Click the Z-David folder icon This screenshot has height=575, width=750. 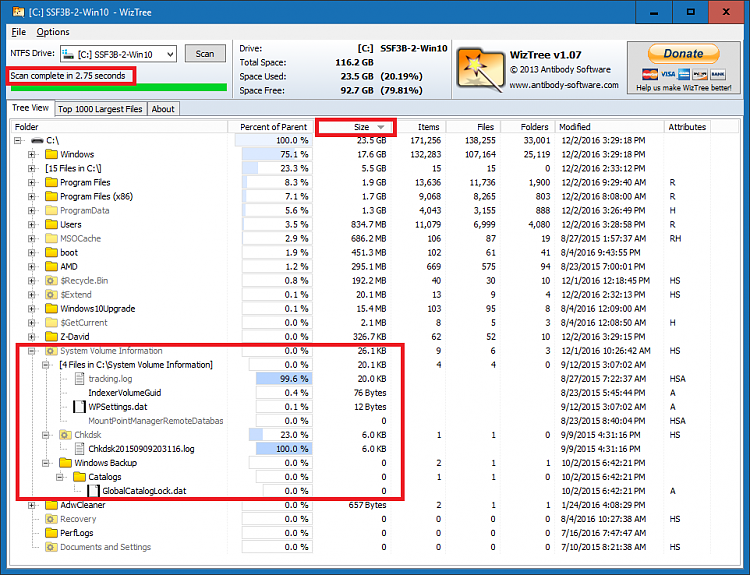click(51, 337)
